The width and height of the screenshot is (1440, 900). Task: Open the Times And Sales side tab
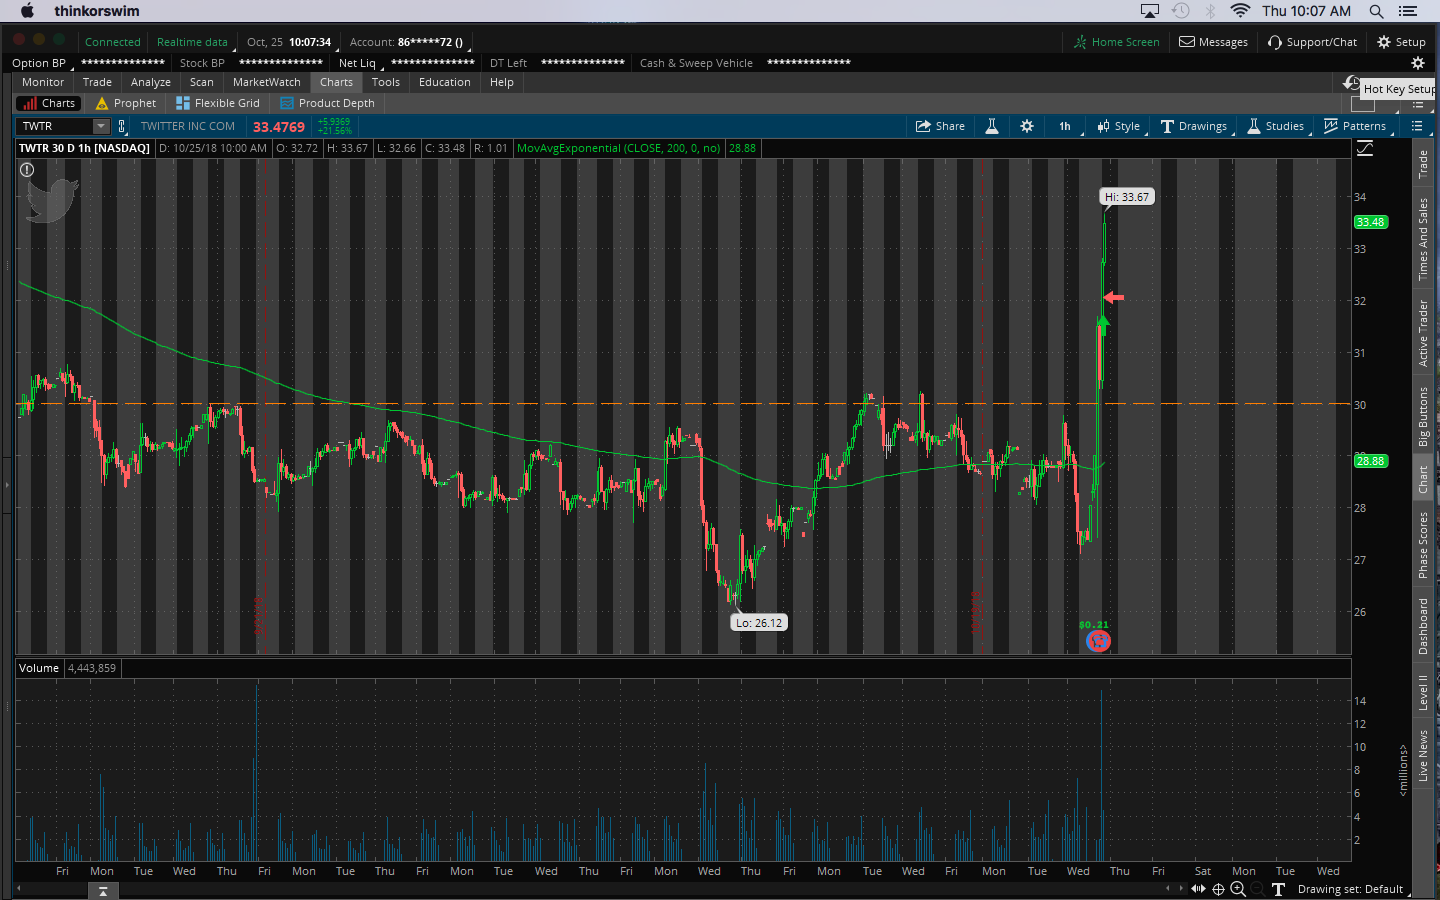coord(1423,239)
